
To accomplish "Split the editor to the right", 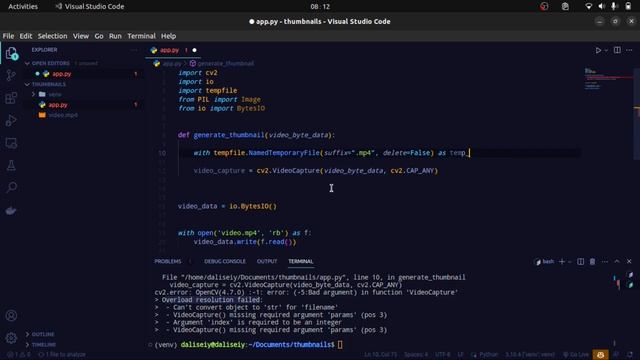I will [617, 50].
